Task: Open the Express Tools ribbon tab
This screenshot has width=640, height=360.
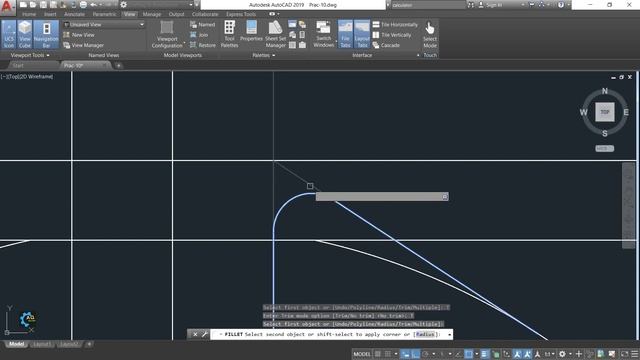Action: (x=241, y=14)
